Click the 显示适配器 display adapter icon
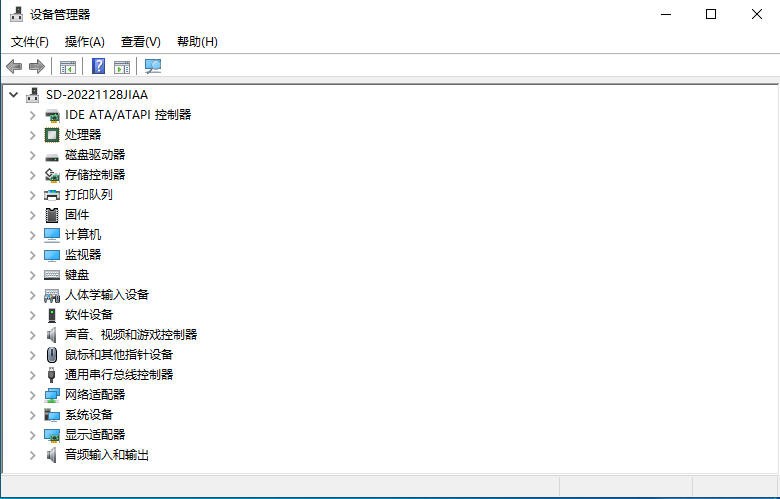The image size is (780, 499). [52, 435]
